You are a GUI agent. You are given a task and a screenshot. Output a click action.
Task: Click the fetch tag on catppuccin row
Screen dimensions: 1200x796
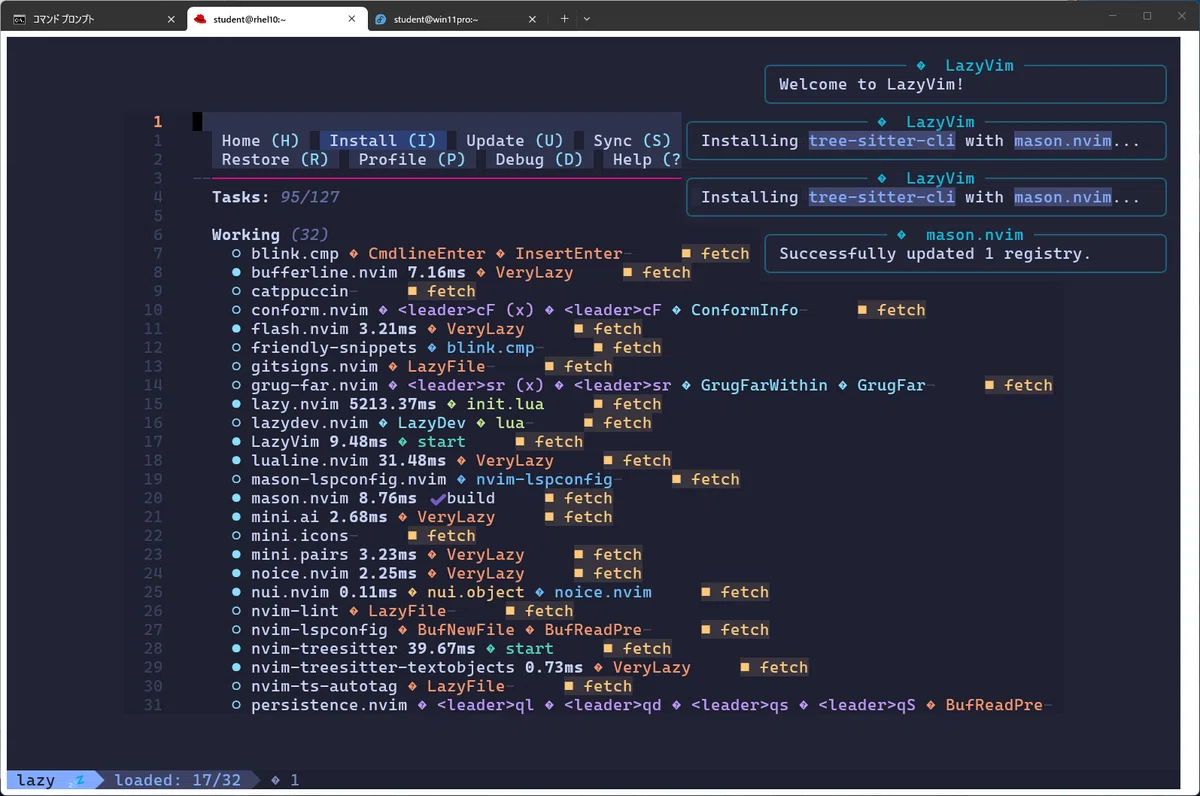(x=441, y=291)
